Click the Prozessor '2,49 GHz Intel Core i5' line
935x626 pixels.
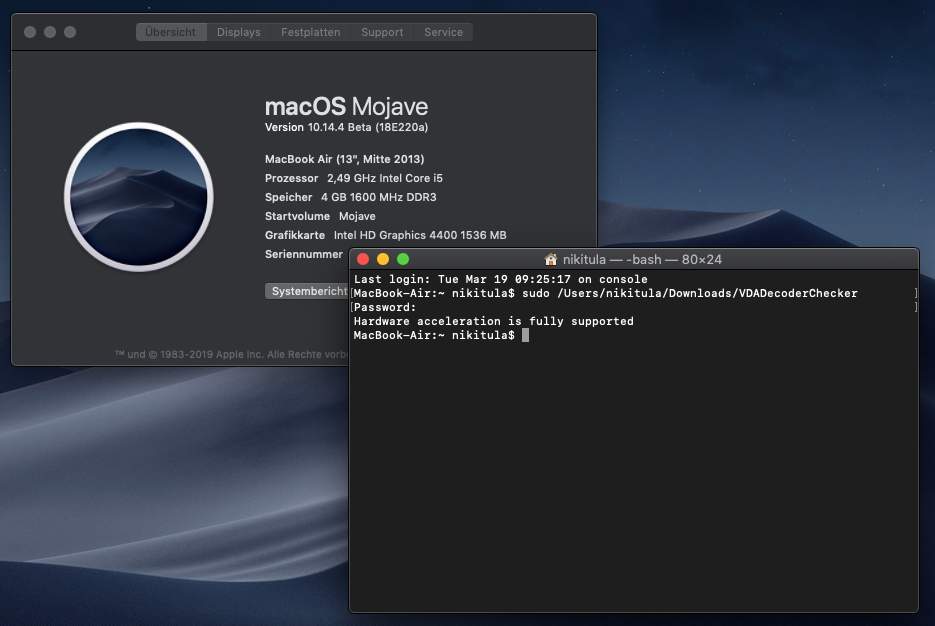354,178
